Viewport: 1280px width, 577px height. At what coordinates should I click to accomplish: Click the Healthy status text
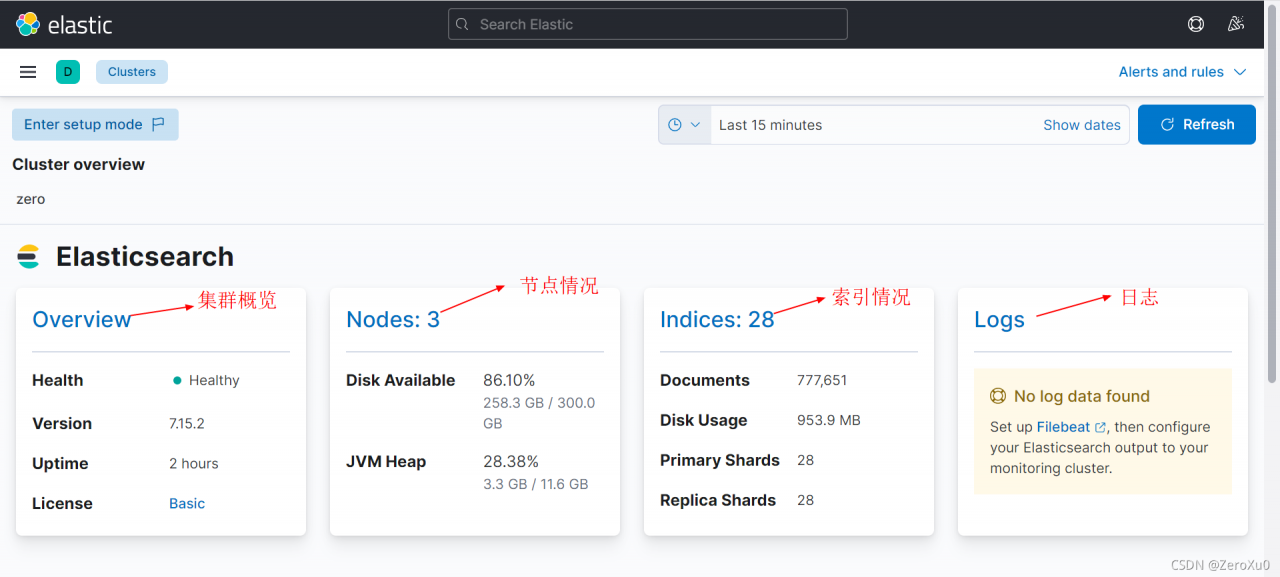pyautogui.click(x=214, y=380)
